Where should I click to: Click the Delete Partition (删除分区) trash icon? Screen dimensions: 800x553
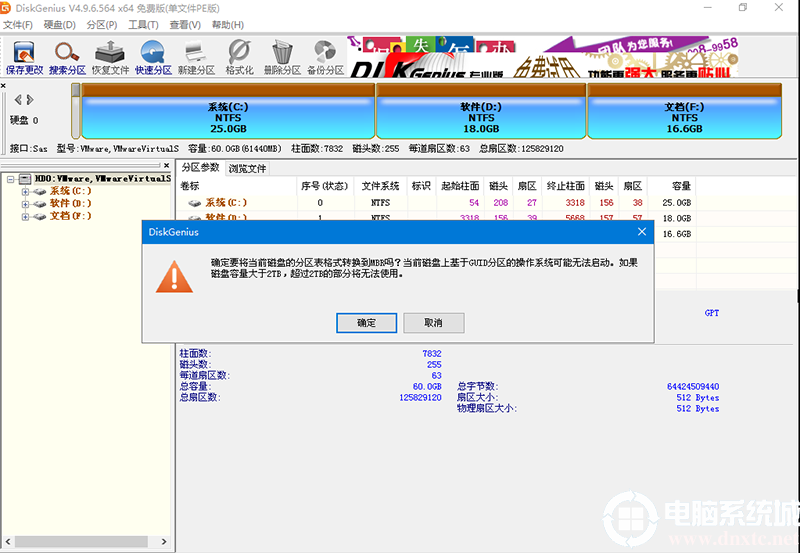[x=282, y=58]
